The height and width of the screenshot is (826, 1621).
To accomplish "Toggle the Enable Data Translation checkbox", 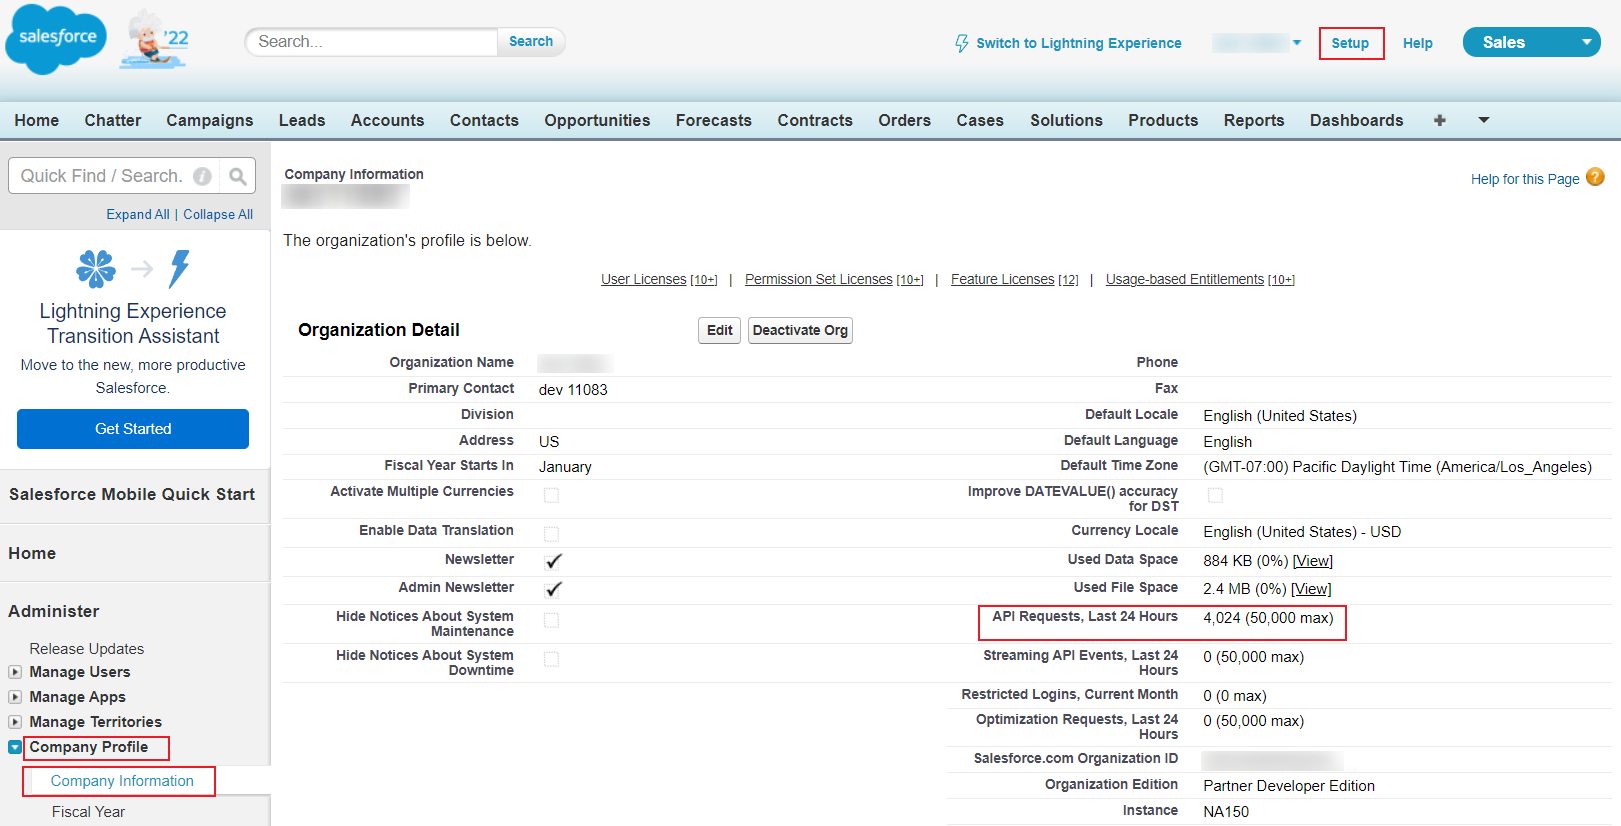I will pyautogui.click(x=551, y=534).
